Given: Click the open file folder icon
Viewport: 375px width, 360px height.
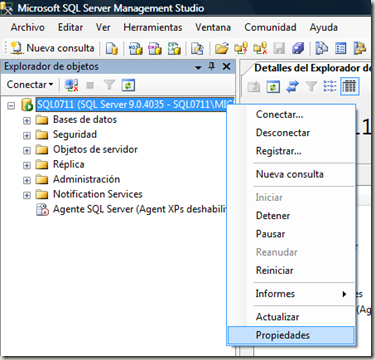Looking at the screenshot, I should pyautogui.click(x=221, y=49).
